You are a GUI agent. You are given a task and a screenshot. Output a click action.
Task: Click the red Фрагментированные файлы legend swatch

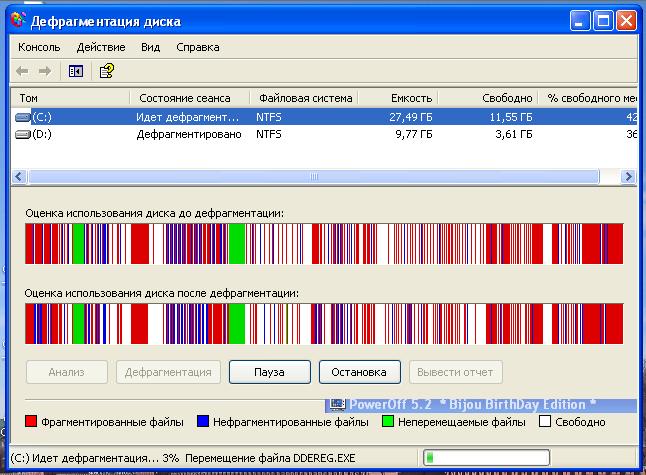[x=31, y=421]
